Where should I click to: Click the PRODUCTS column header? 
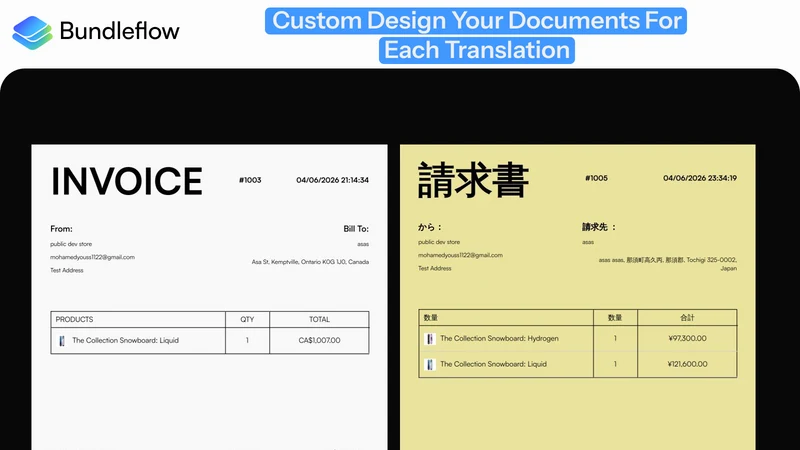tap(74, 319)
